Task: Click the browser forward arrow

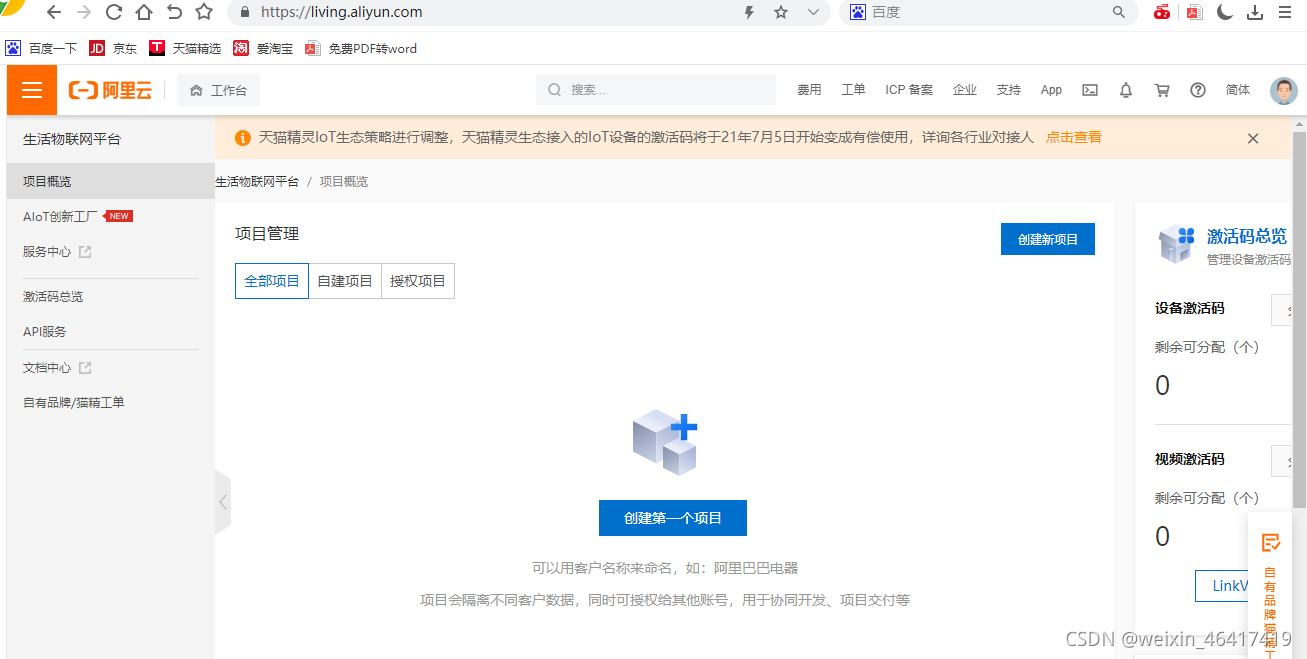Action: 84,13
